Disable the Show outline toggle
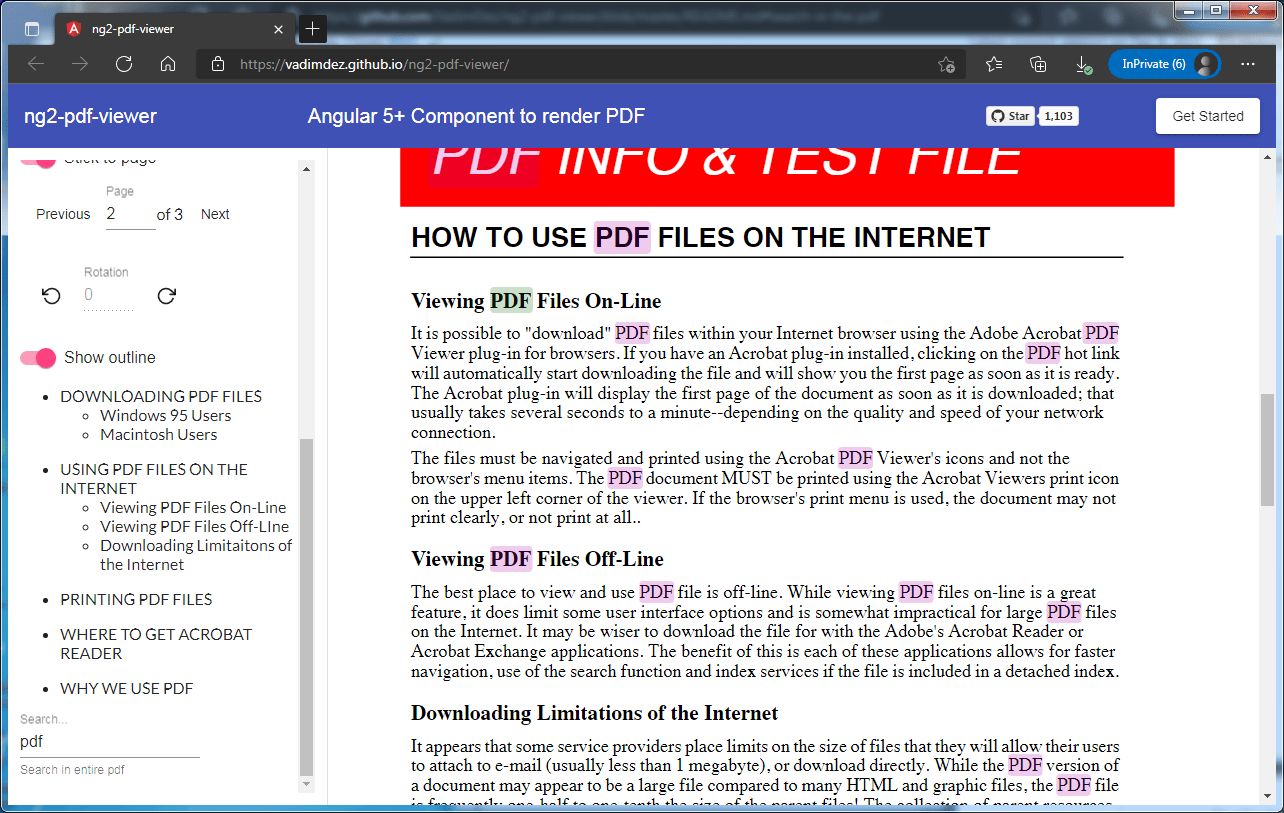 click(37, 357)
